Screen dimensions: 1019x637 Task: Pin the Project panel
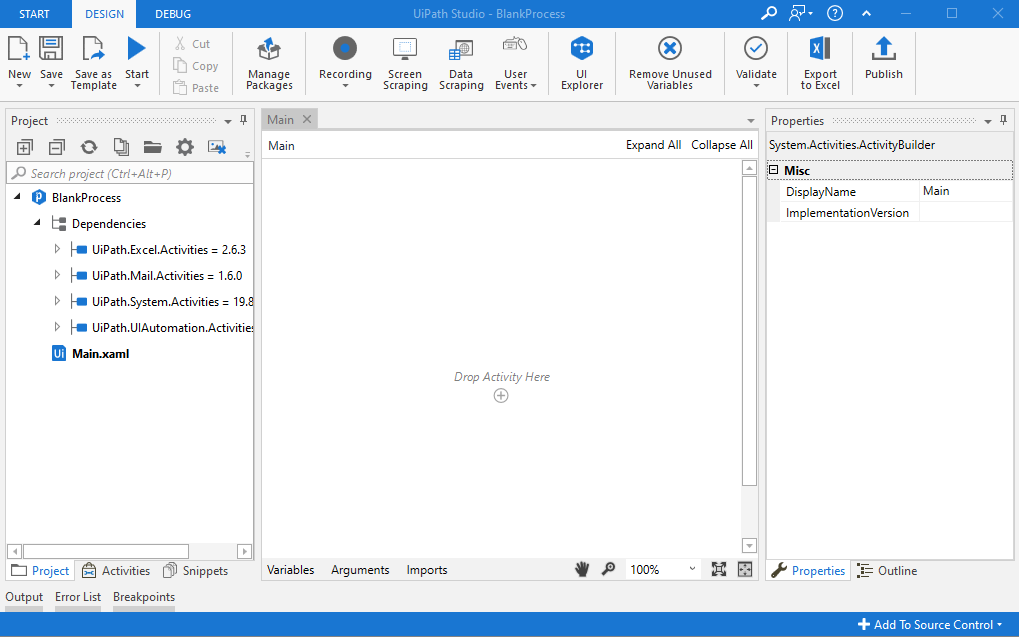point(244,120)
